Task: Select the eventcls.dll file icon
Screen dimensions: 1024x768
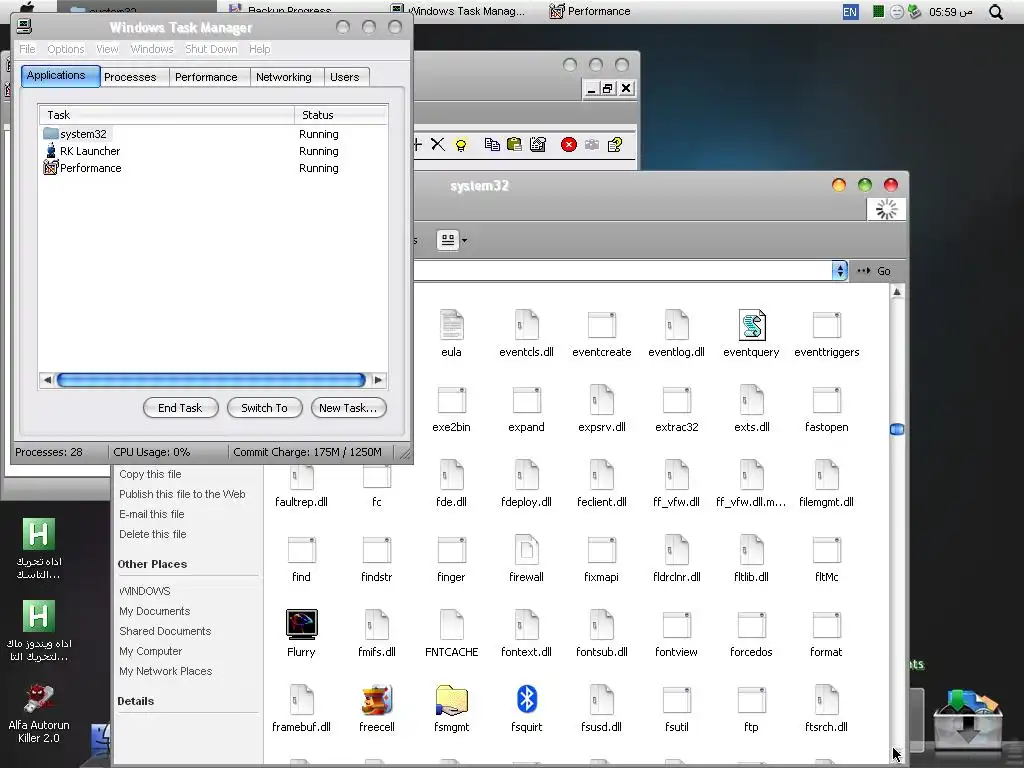Action: (x=526, y=325)
